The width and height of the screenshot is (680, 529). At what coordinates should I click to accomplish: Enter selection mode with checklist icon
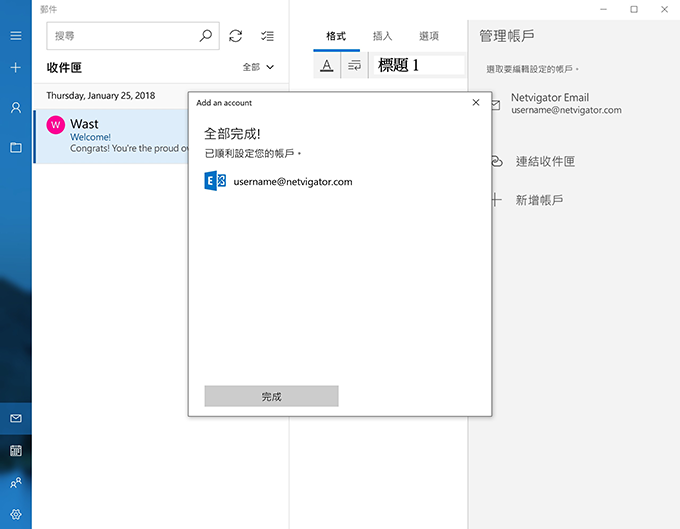click(x=267, y=36)
